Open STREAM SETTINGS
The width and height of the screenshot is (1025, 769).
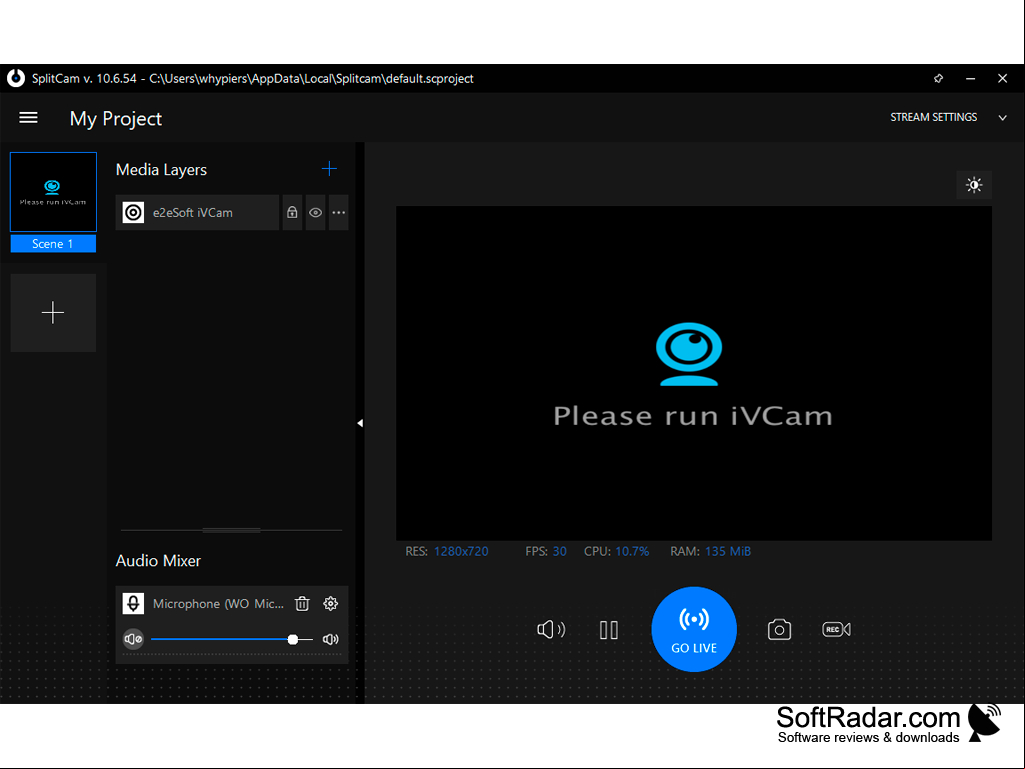[x=933, y=117]
